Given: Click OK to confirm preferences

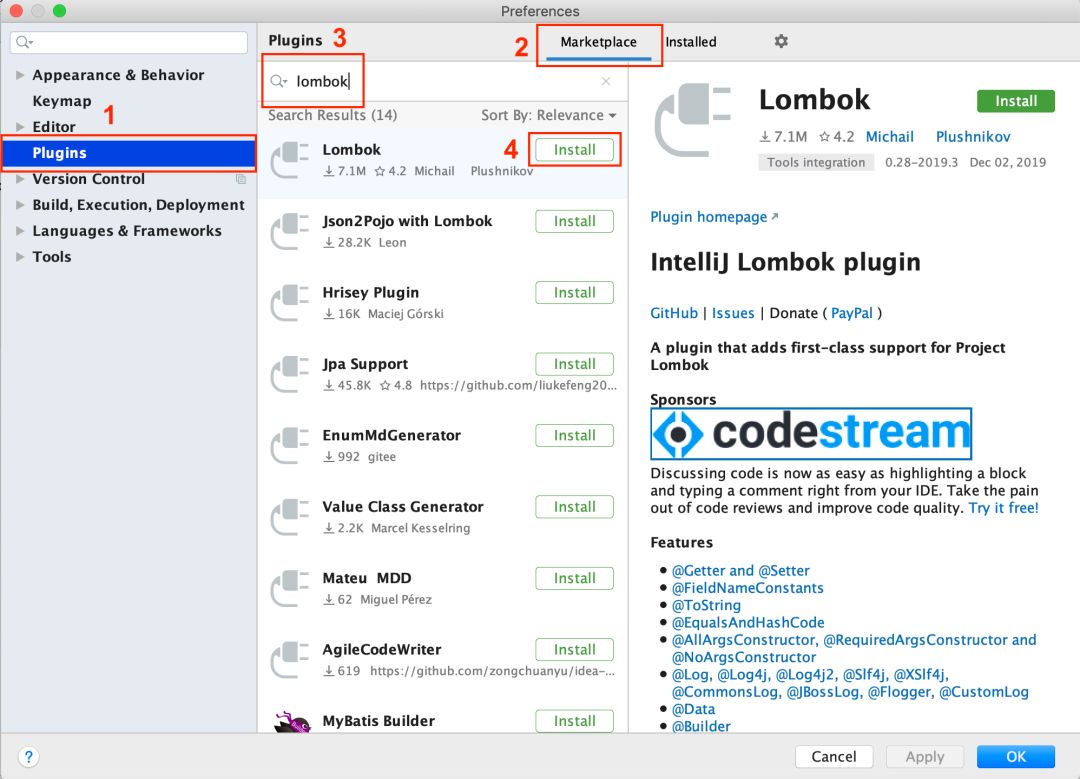Looking at the screenshot, I should (1015, 756).
